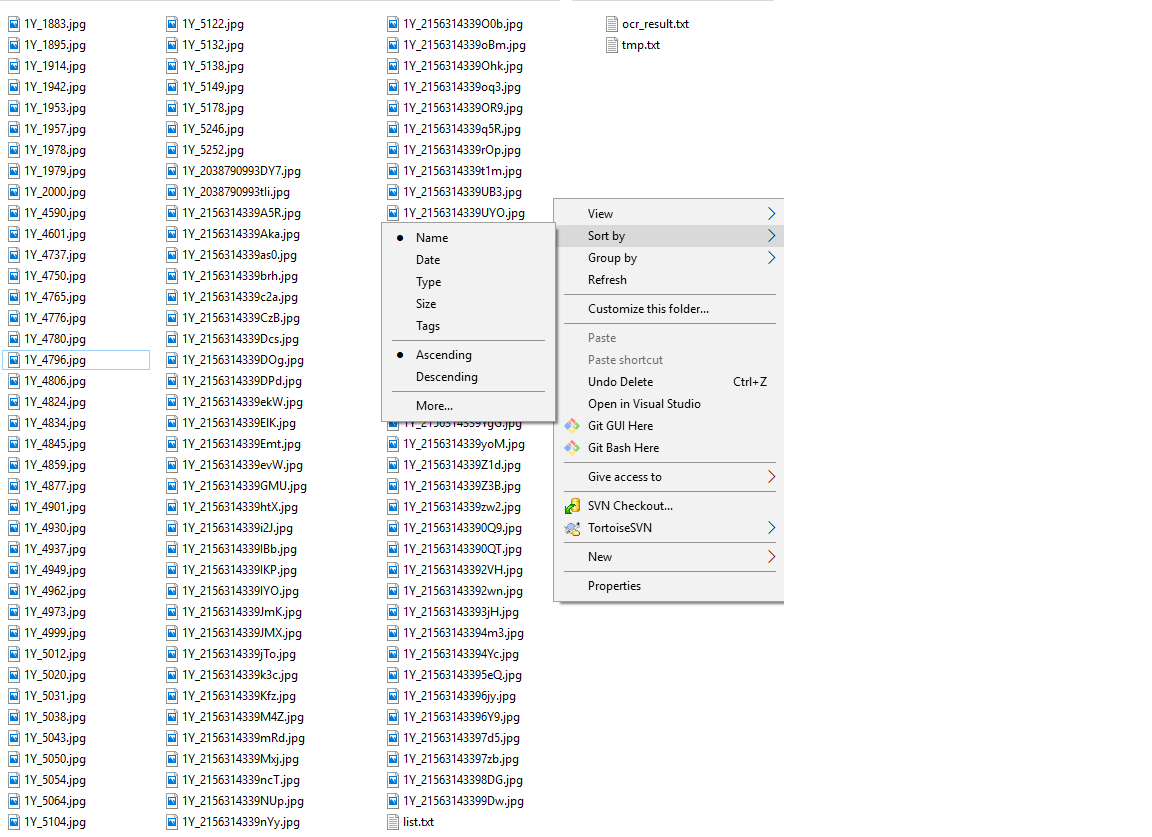Select the 1Y_1883.jpg file icon
This screenshot has height=837, width=1152.
click(14, 23)
